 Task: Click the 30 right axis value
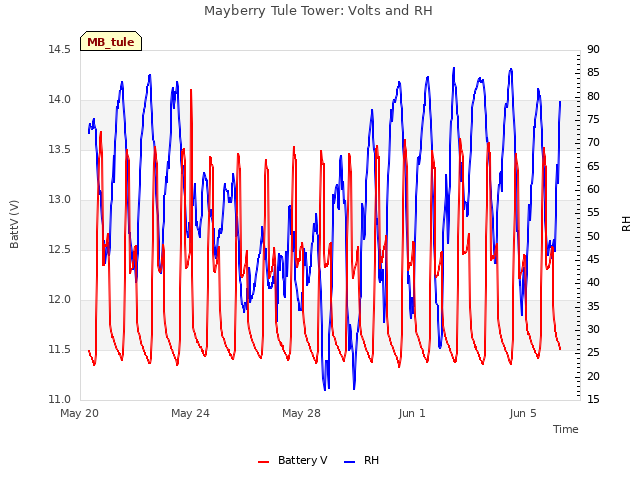coord(593,329)
